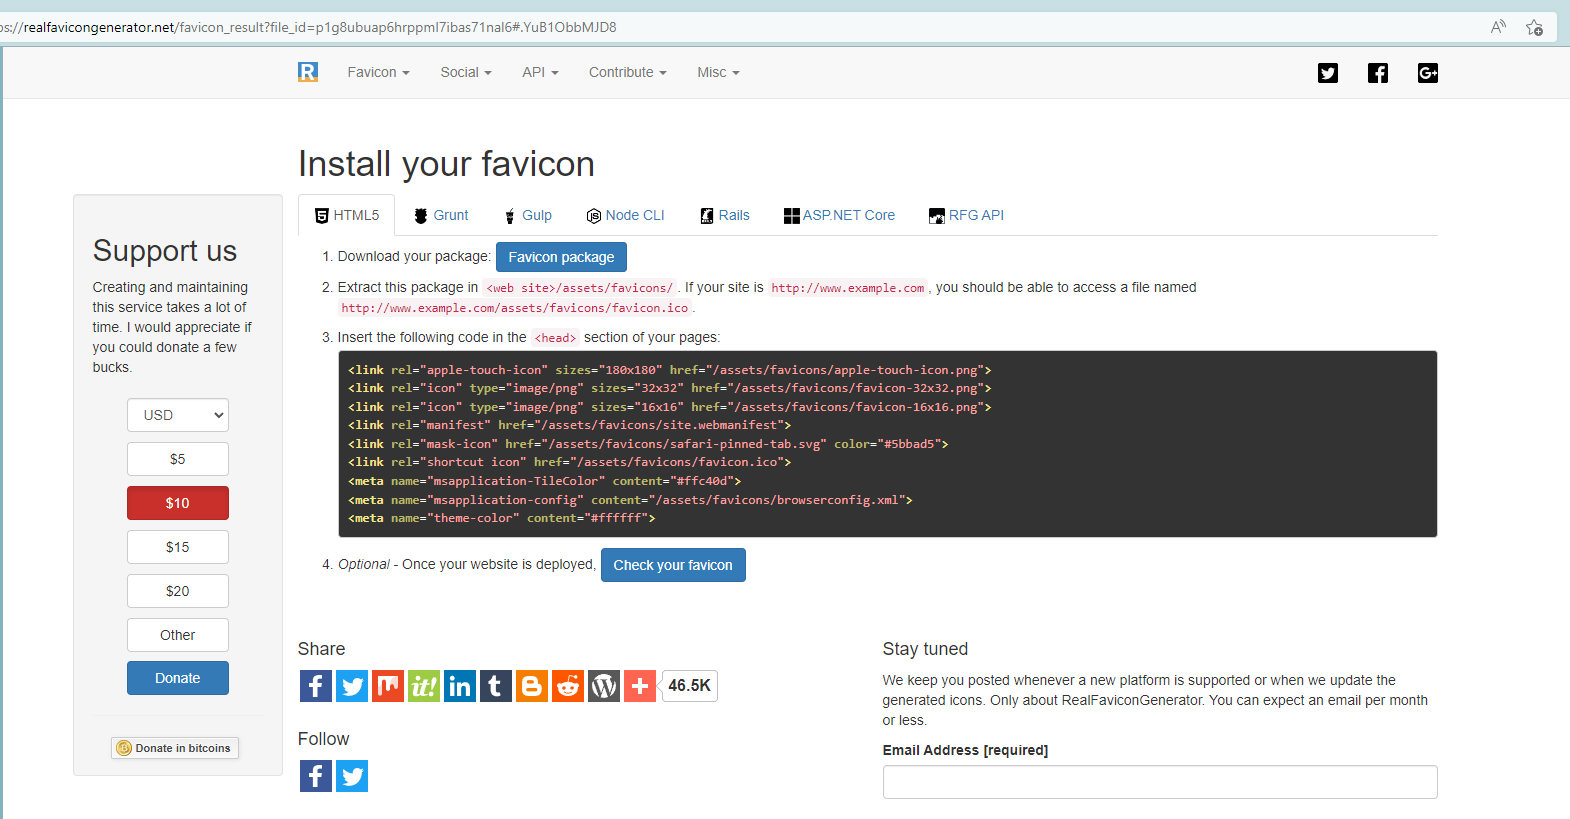This screenshot has height=819, width=1570.
Task: Add page to browser favorites star
Action: tap(1534, 27)
